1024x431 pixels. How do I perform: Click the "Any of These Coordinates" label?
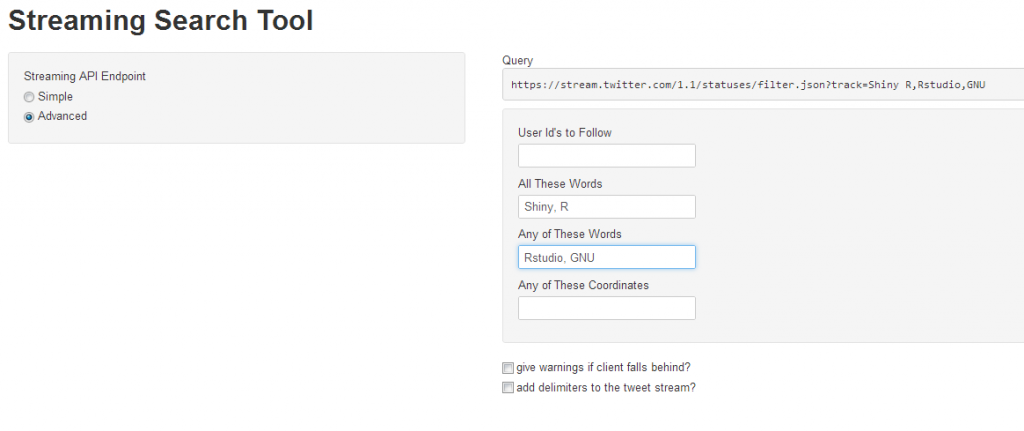tap(583, 285)
